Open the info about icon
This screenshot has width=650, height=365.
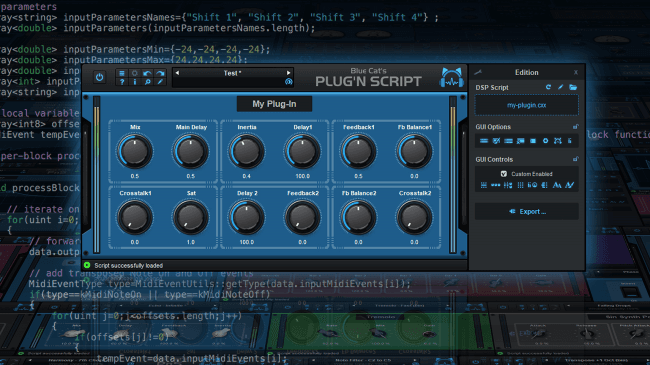pyautogui.click(x=134, y=82)
